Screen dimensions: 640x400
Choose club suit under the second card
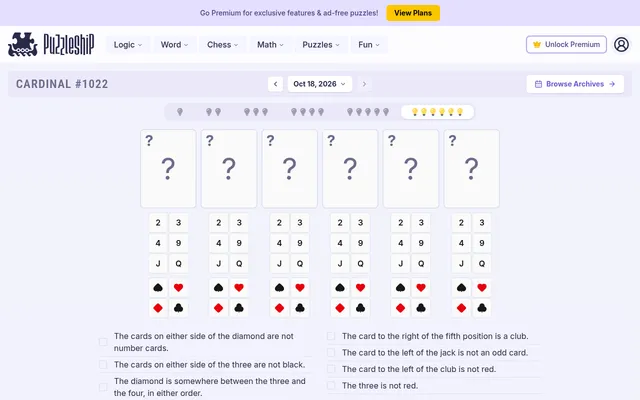pos(239,308)
